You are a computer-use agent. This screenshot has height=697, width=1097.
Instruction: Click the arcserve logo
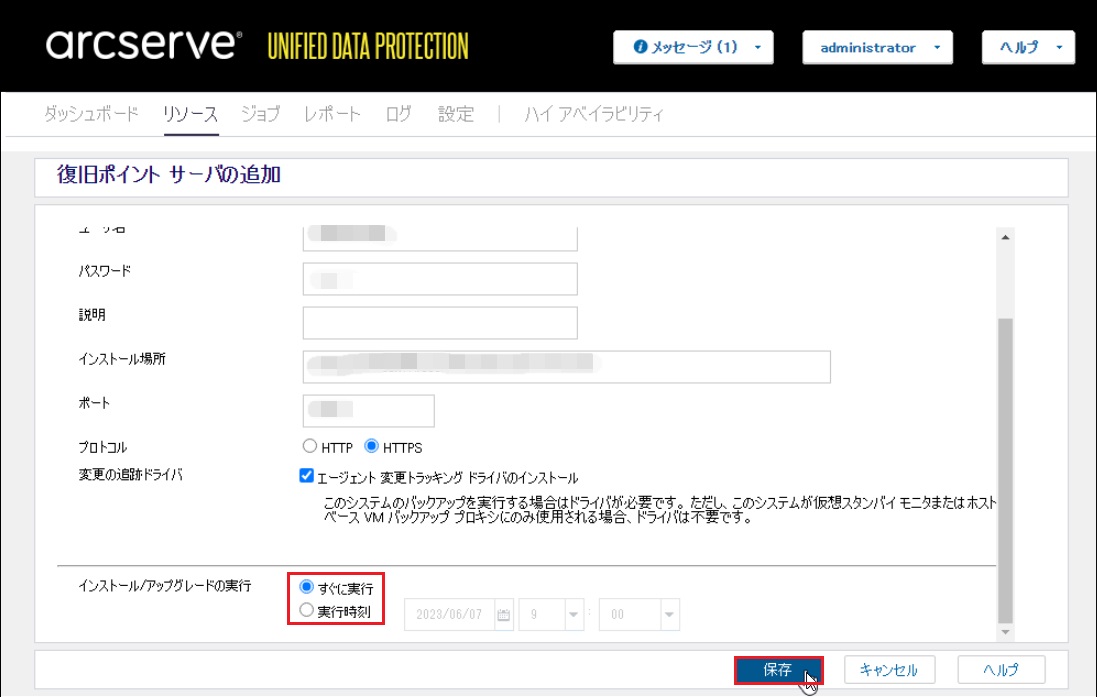click(x=143, y=45)
